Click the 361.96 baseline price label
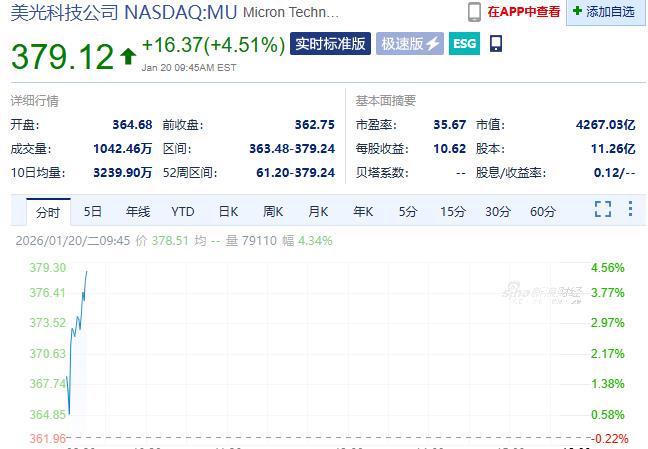This screenshot has width=648, height=449. coord(48,438)
